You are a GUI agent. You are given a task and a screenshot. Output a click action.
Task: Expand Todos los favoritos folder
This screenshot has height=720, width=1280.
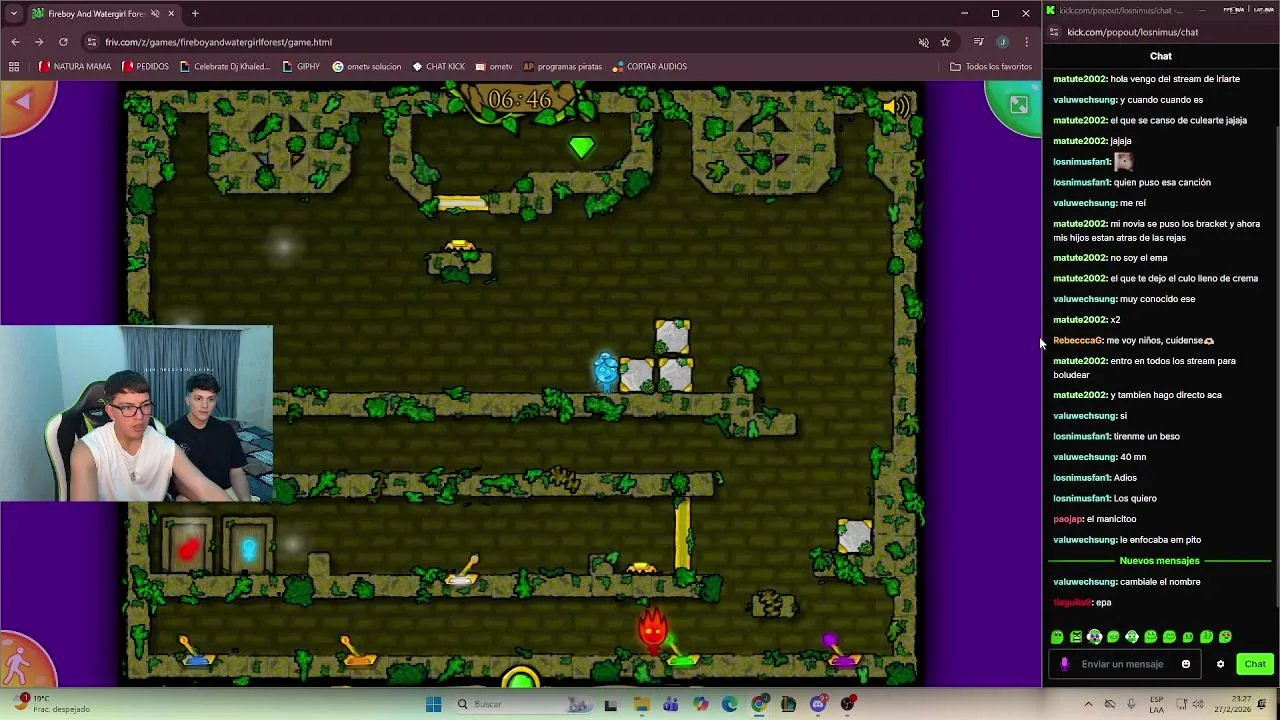tap(990, 67)
